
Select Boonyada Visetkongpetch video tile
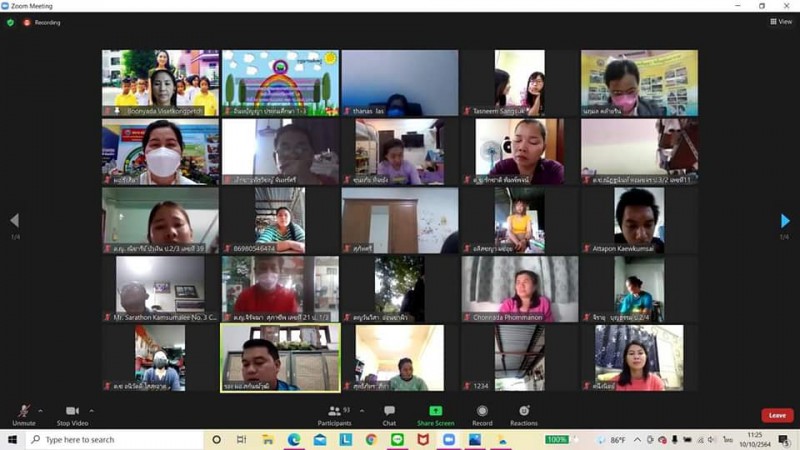pos(160,83)
